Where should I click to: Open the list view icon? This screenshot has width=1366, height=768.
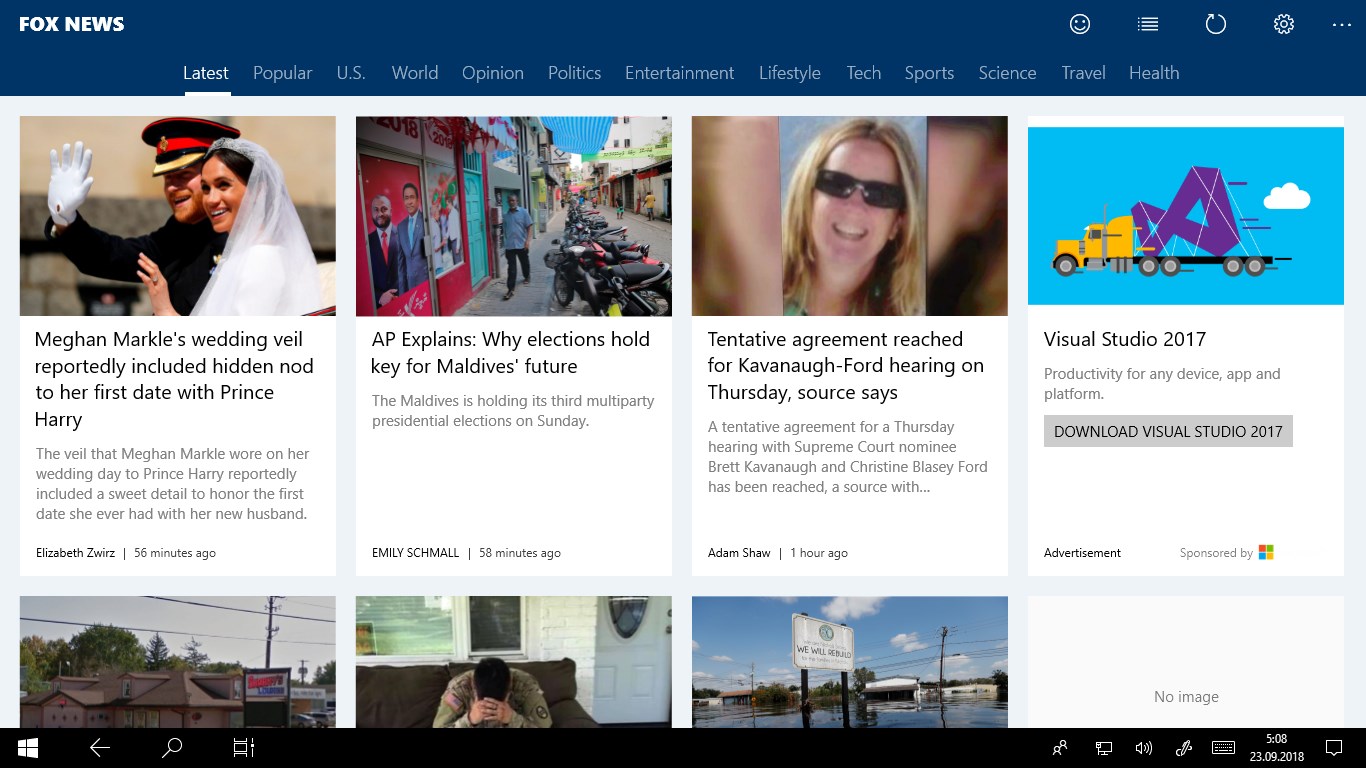tap(1148, 24)
